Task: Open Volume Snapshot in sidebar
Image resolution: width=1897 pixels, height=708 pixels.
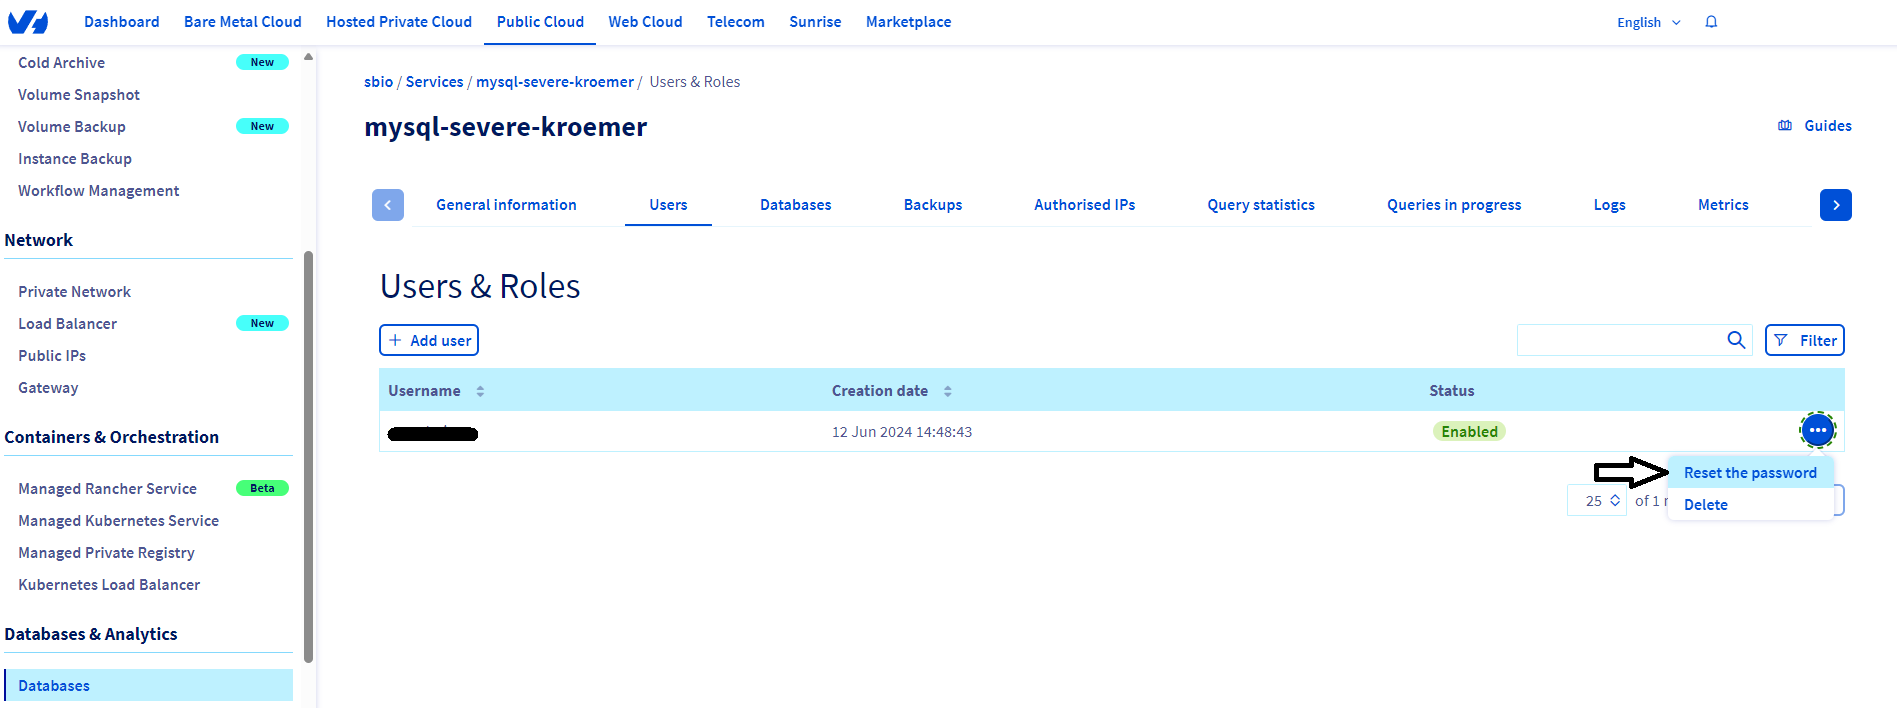Action: click(79, 95)
